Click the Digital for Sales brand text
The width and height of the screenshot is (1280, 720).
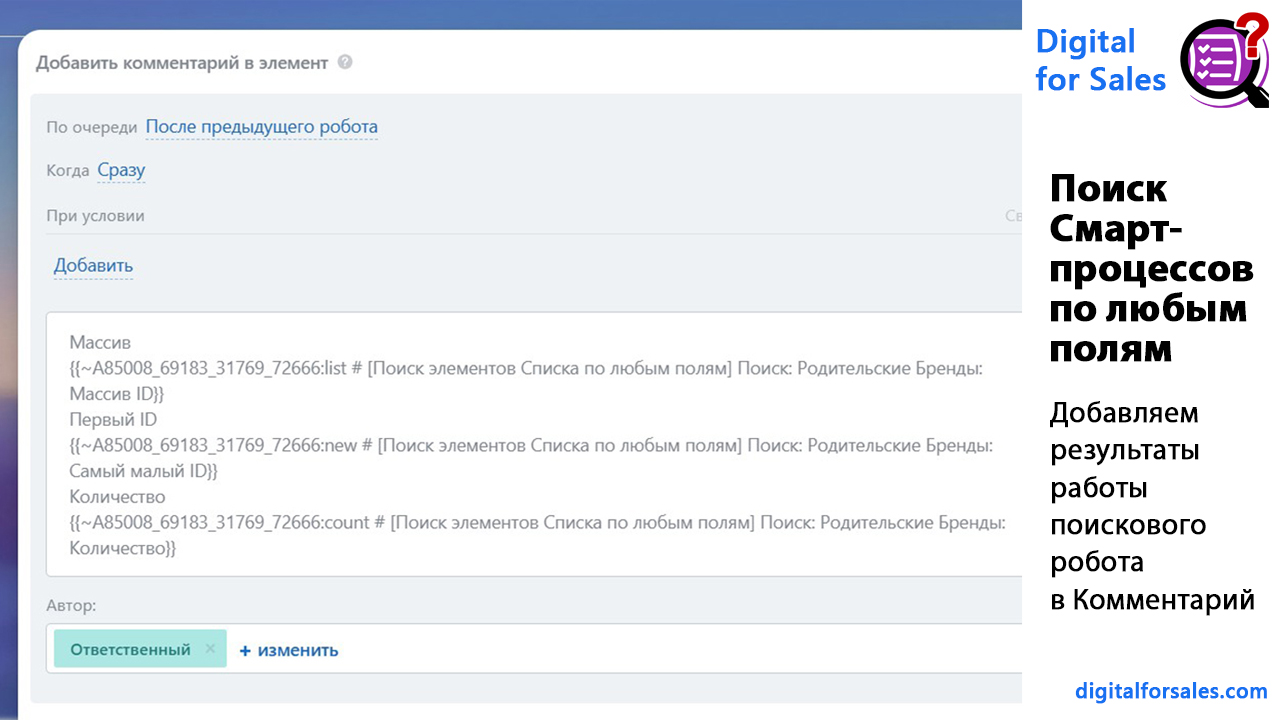click(x=1100, y=60)
